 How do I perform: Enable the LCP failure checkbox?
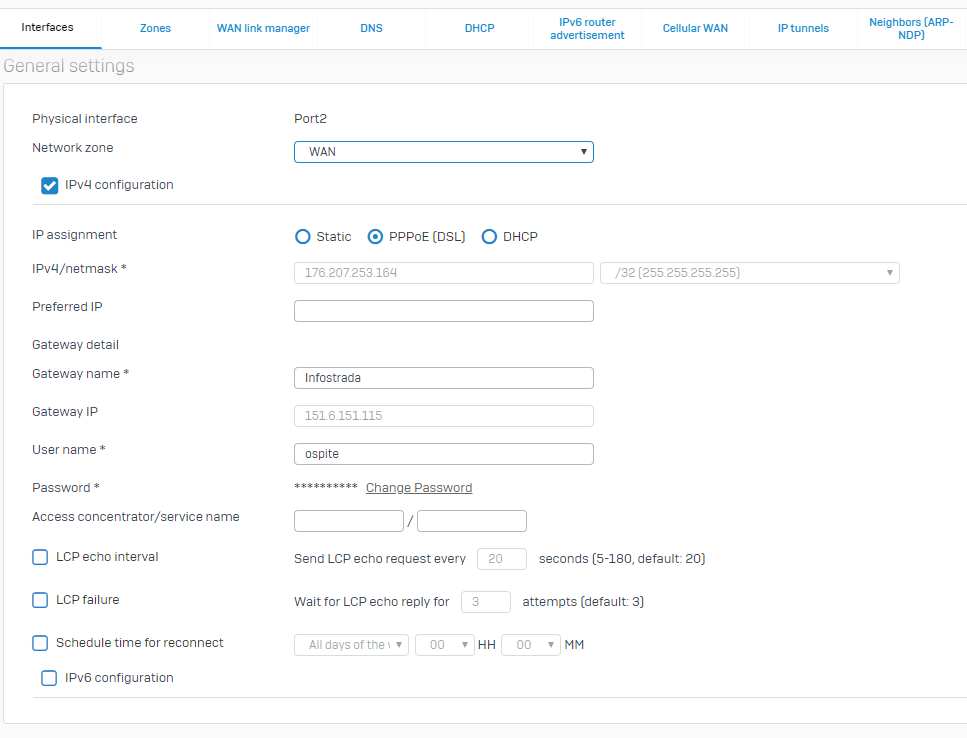pos(40,600)
